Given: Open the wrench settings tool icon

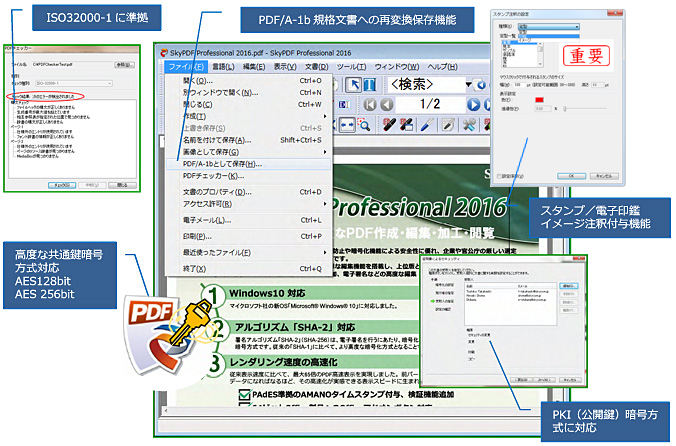Looking at the screenshot, I should 469,125.
